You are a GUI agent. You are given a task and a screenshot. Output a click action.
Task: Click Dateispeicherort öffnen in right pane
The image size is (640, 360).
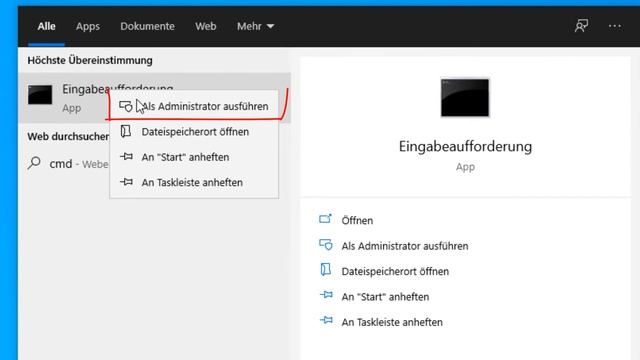[x=395, y=271]
